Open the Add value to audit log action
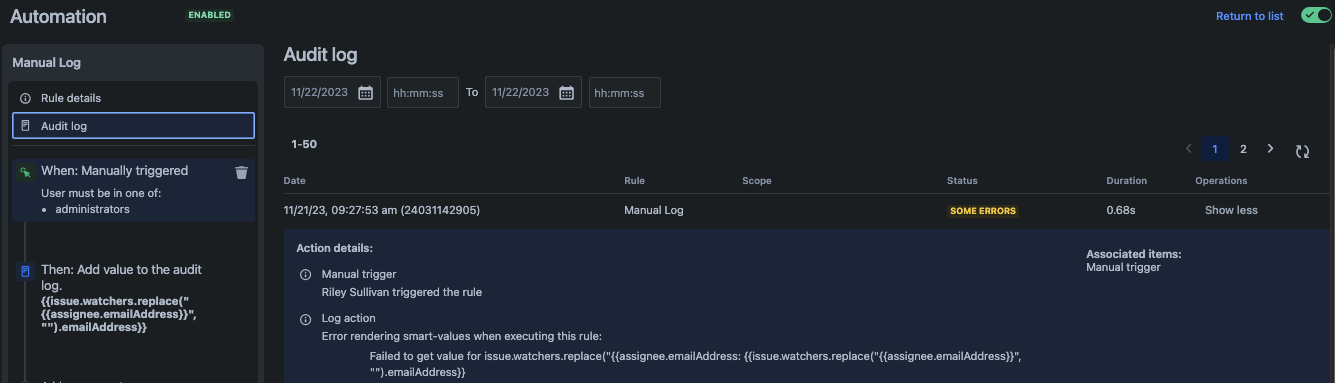 (x=122, y=298)
